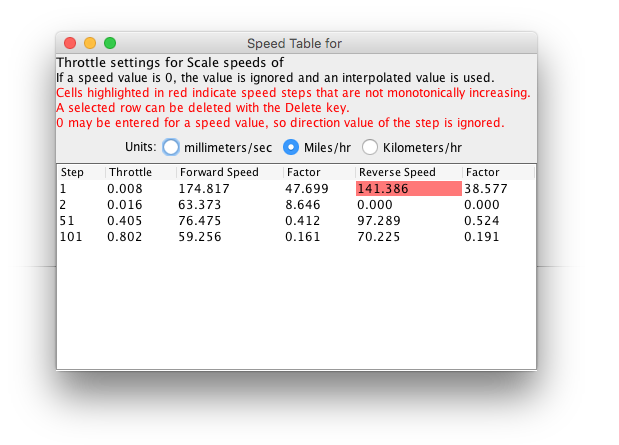Select forward speed cell 174.817
The width and height of the screenshot is (619, 445).
point(230,188)
